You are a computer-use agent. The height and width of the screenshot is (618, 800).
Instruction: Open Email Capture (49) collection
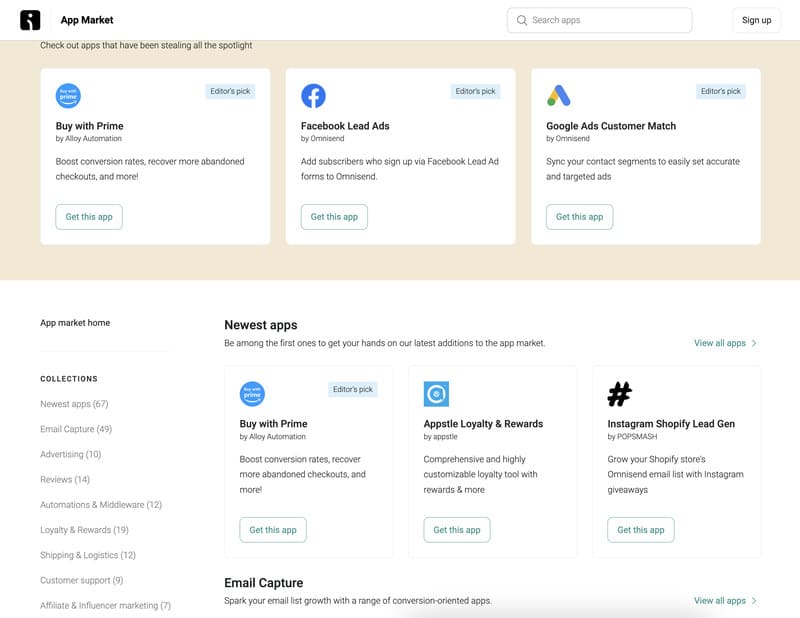point(76,429)
